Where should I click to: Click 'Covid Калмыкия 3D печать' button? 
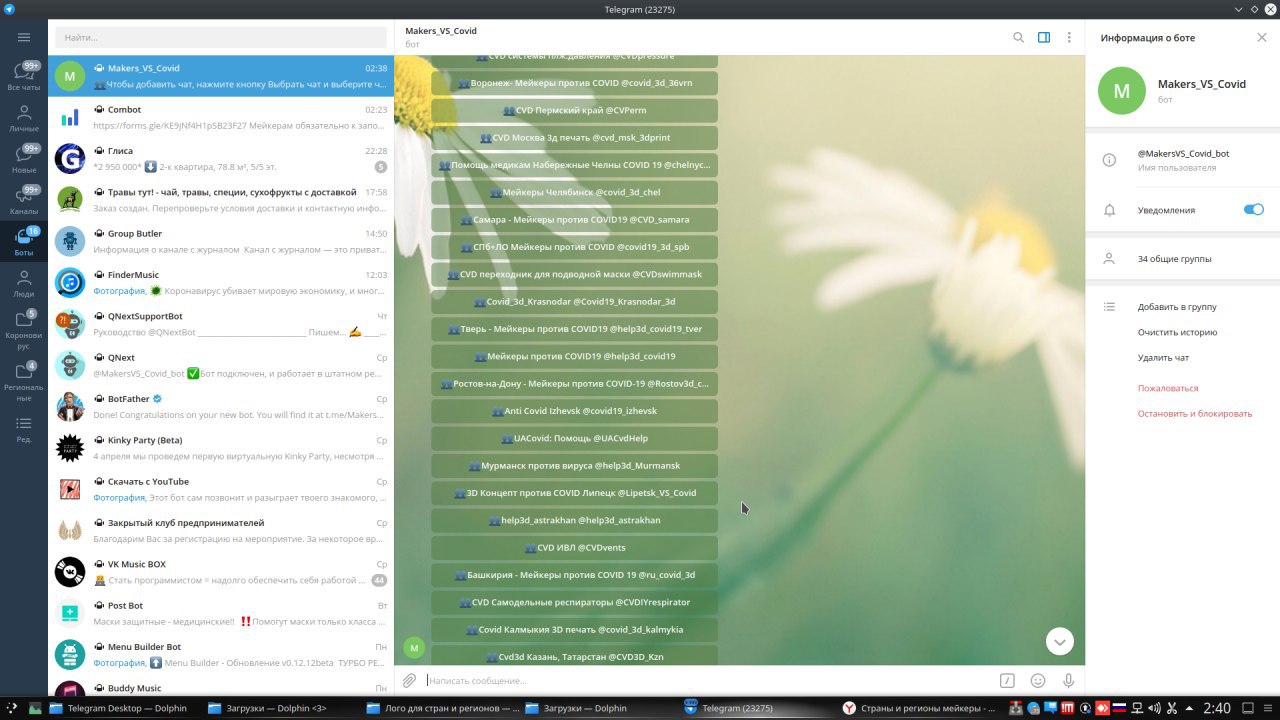click(x=574, y=629)
